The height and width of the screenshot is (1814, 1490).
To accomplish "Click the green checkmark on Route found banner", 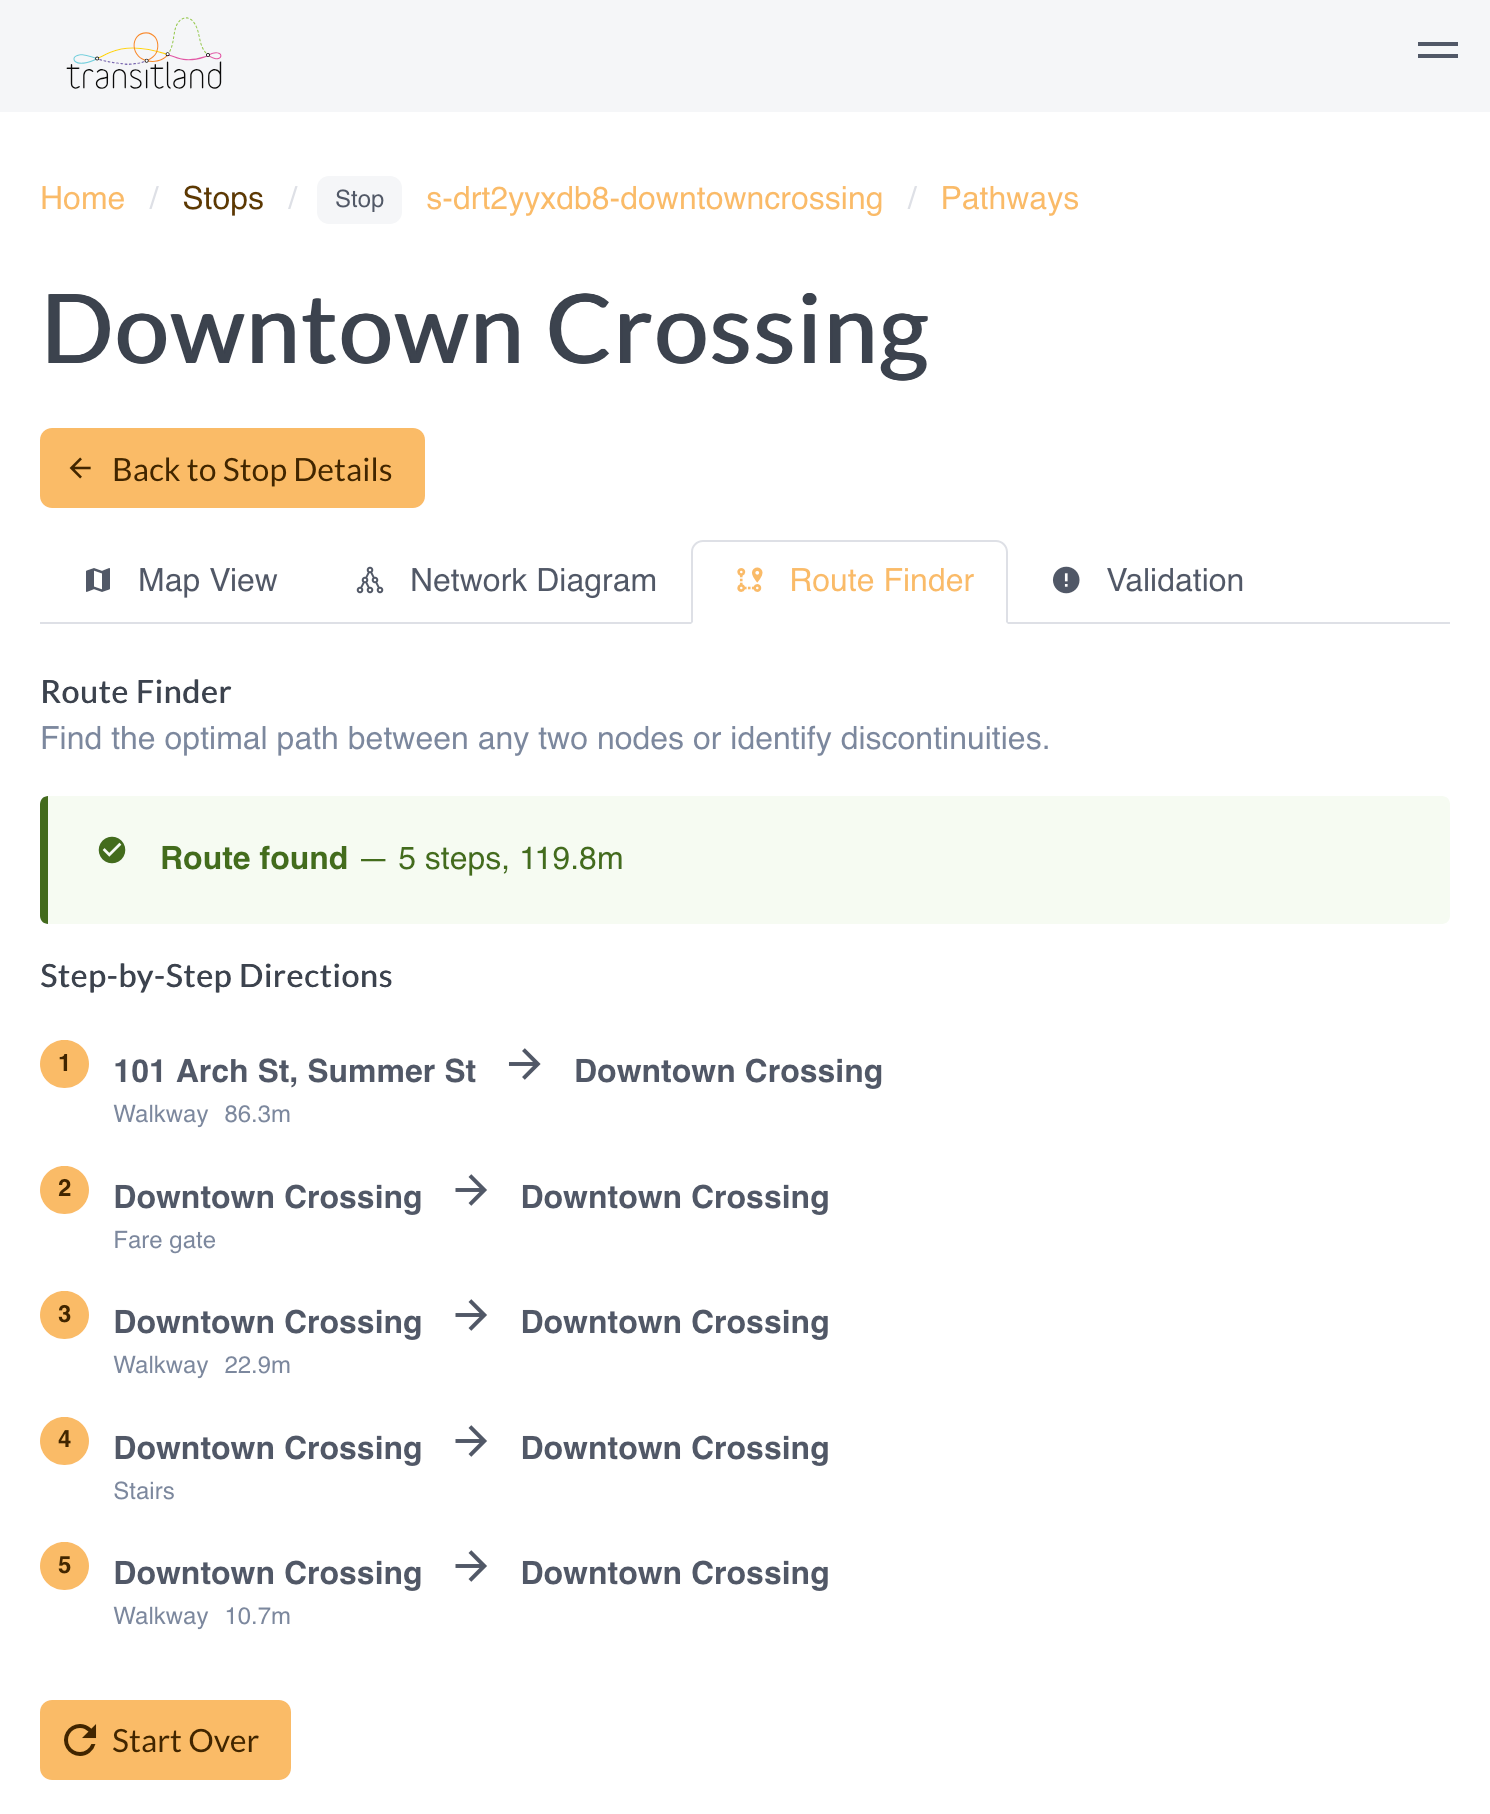I will point(112,852).
